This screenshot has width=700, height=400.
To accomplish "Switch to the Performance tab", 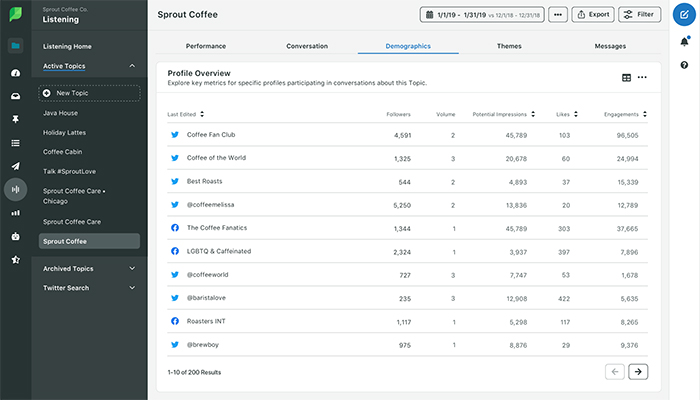I will pyautogui.click(x=206, y=46).
